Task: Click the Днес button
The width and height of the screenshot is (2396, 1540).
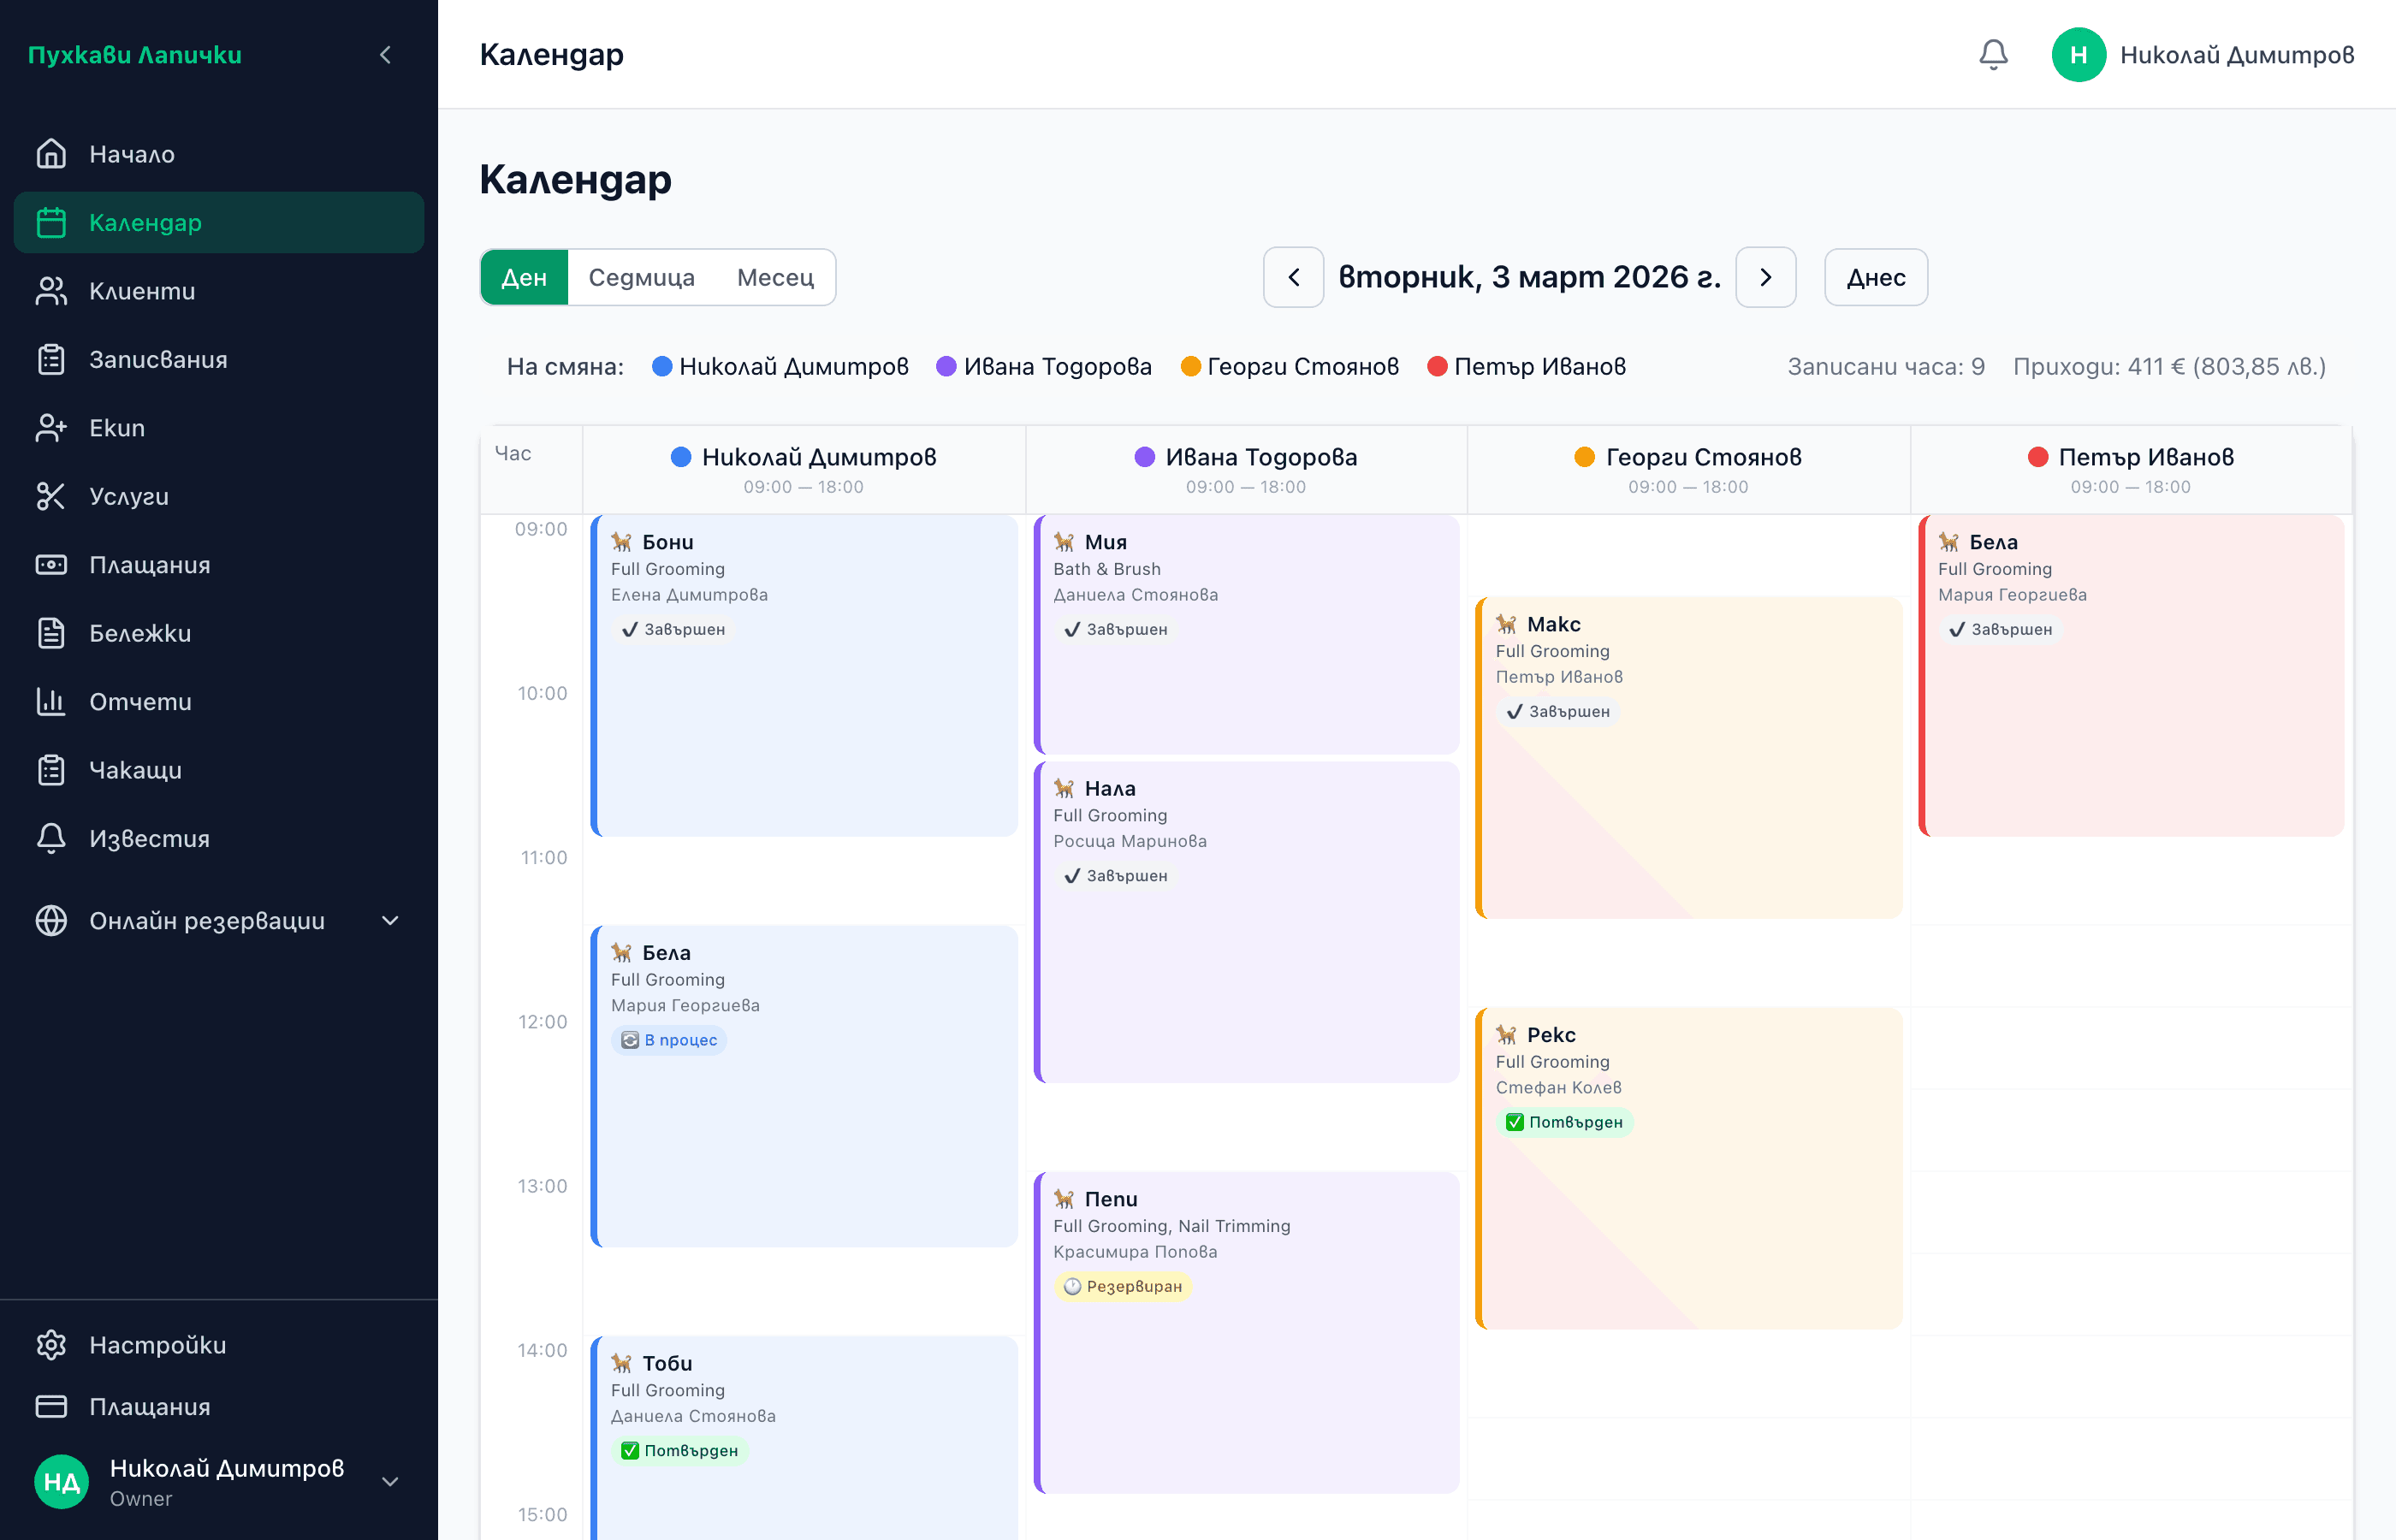Action: [x=1875, y=277]
